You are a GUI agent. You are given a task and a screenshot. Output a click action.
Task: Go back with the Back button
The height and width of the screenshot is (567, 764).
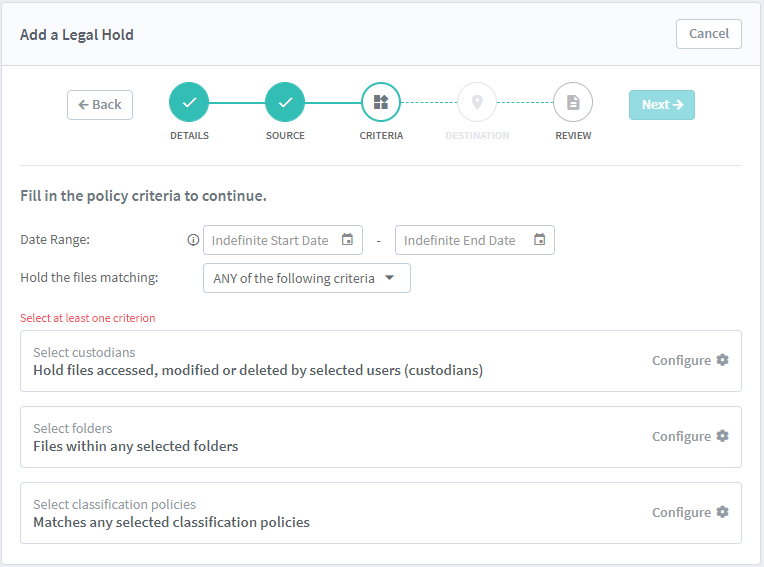click(x=100, y=105)
